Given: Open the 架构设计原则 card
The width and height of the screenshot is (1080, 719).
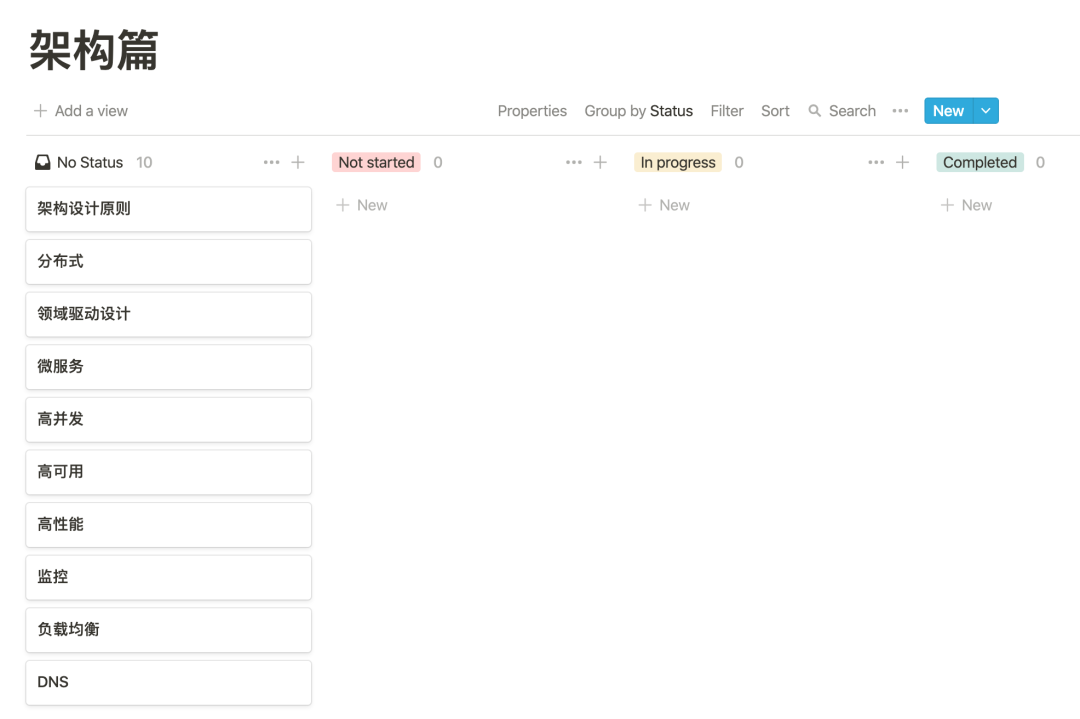Looking at the screenshot, I should [x=169, y=209].
